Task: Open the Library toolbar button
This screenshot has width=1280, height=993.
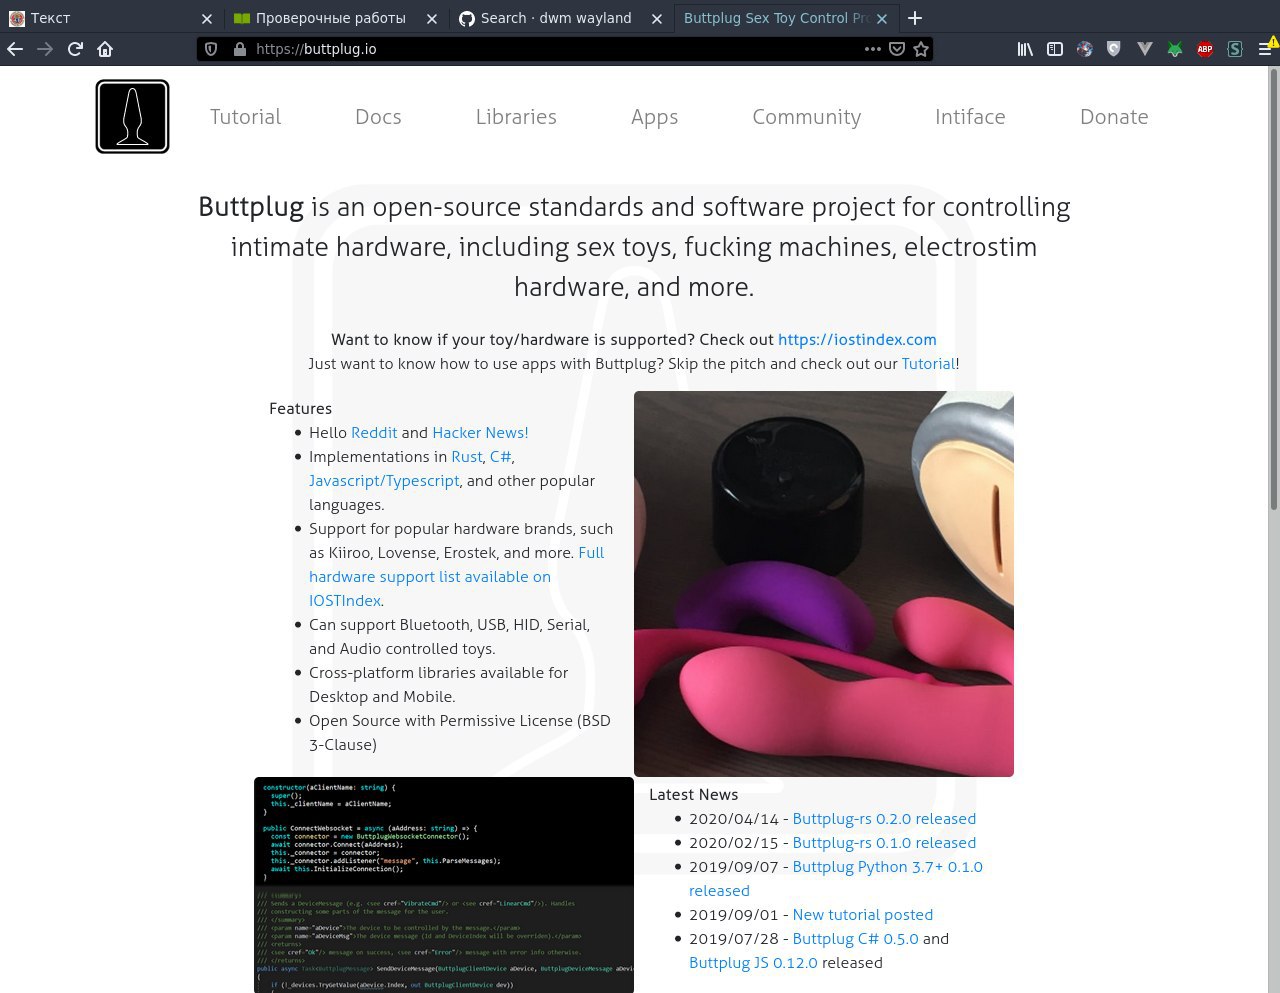Action: [1025, 49]
